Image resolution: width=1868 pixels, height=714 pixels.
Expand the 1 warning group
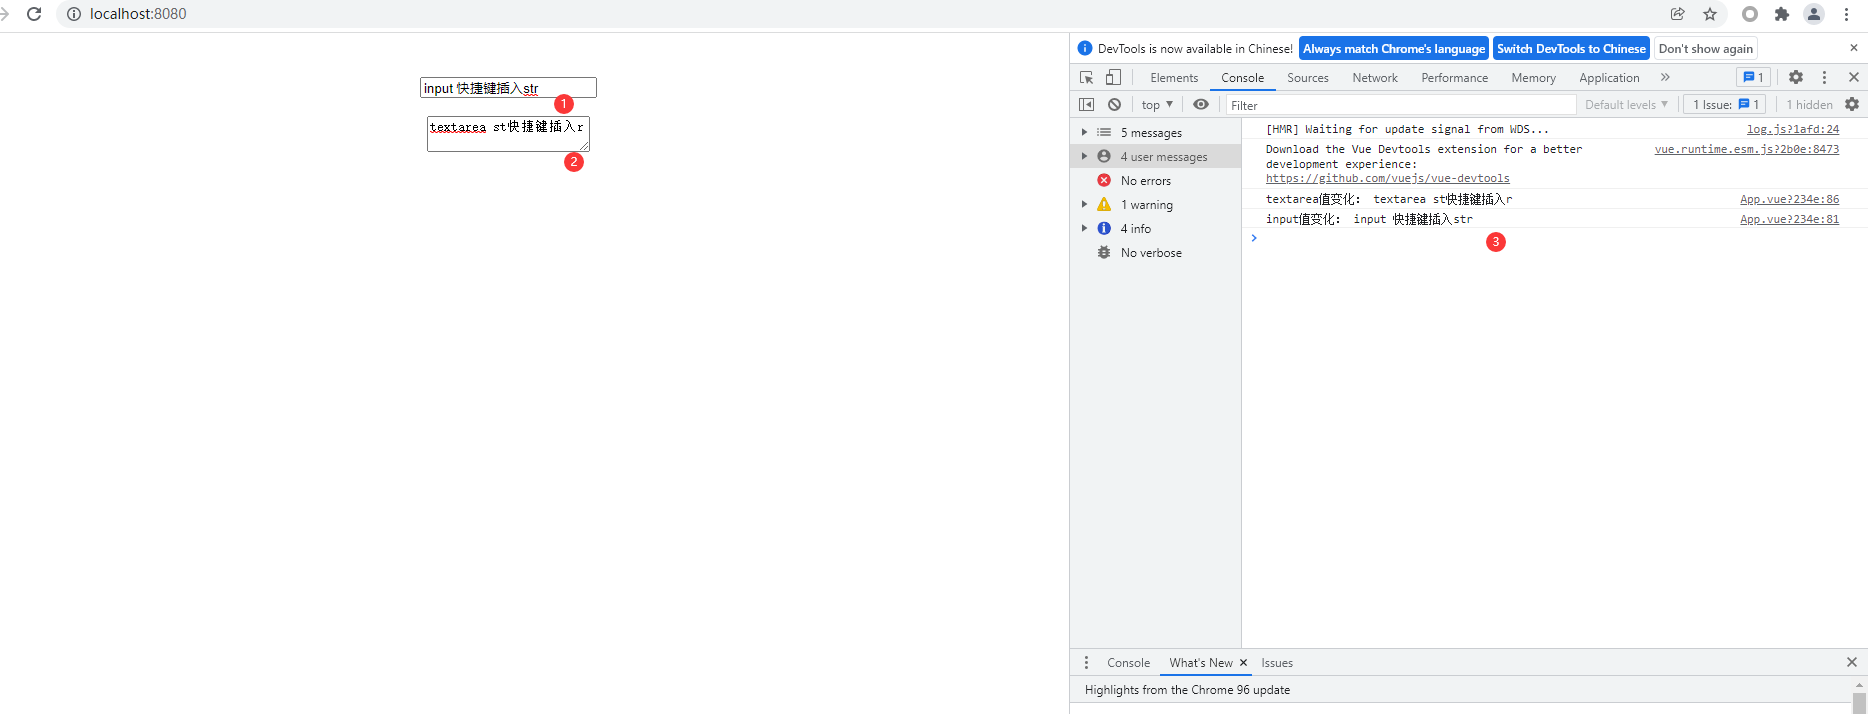point(1084,204)
